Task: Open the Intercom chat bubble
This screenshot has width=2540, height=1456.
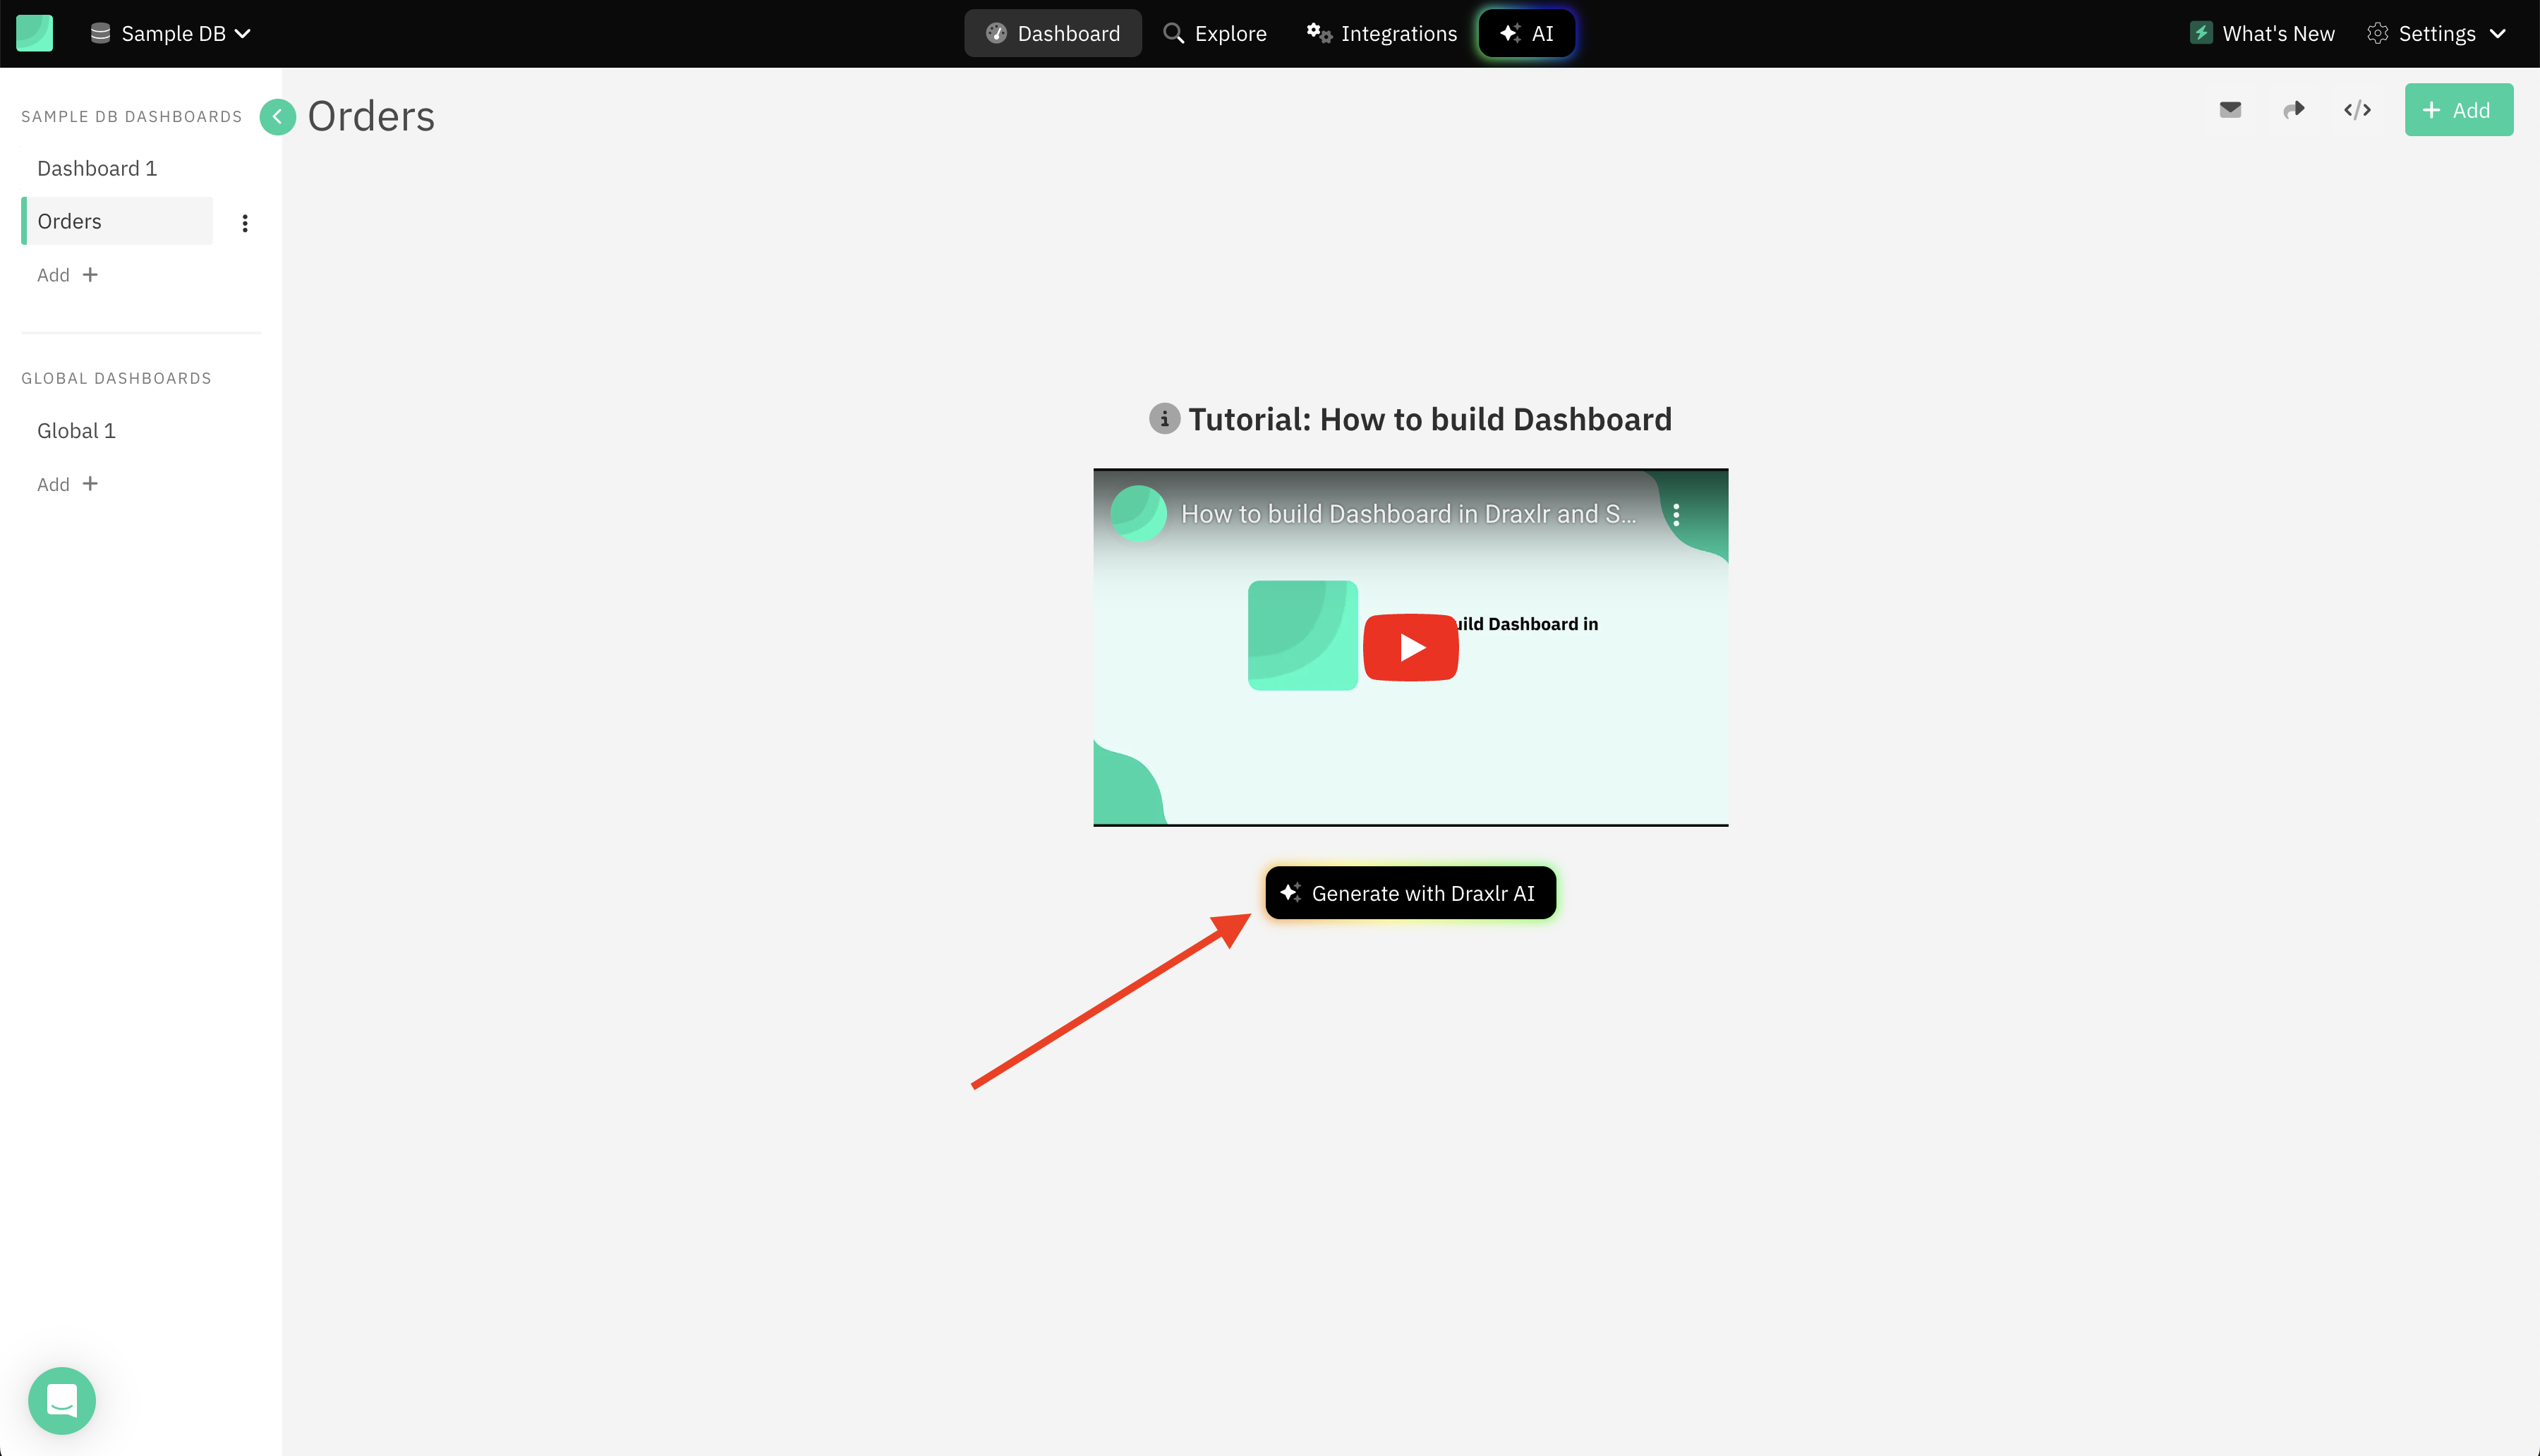Action: tap(62, 1400)
